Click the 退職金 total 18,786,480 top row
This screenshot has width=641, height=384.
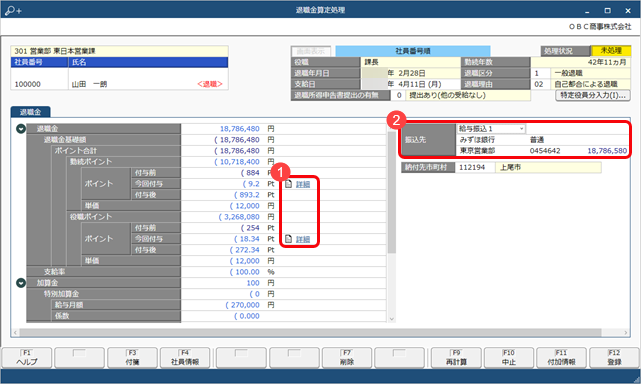[x=240, y=129]
